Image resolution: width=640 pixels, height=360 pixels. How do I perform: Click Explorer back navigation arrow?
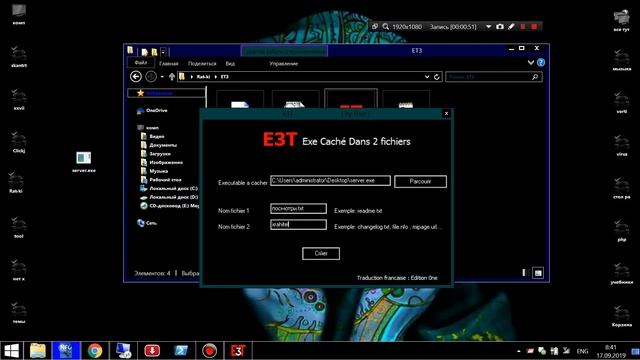[136, 76]
